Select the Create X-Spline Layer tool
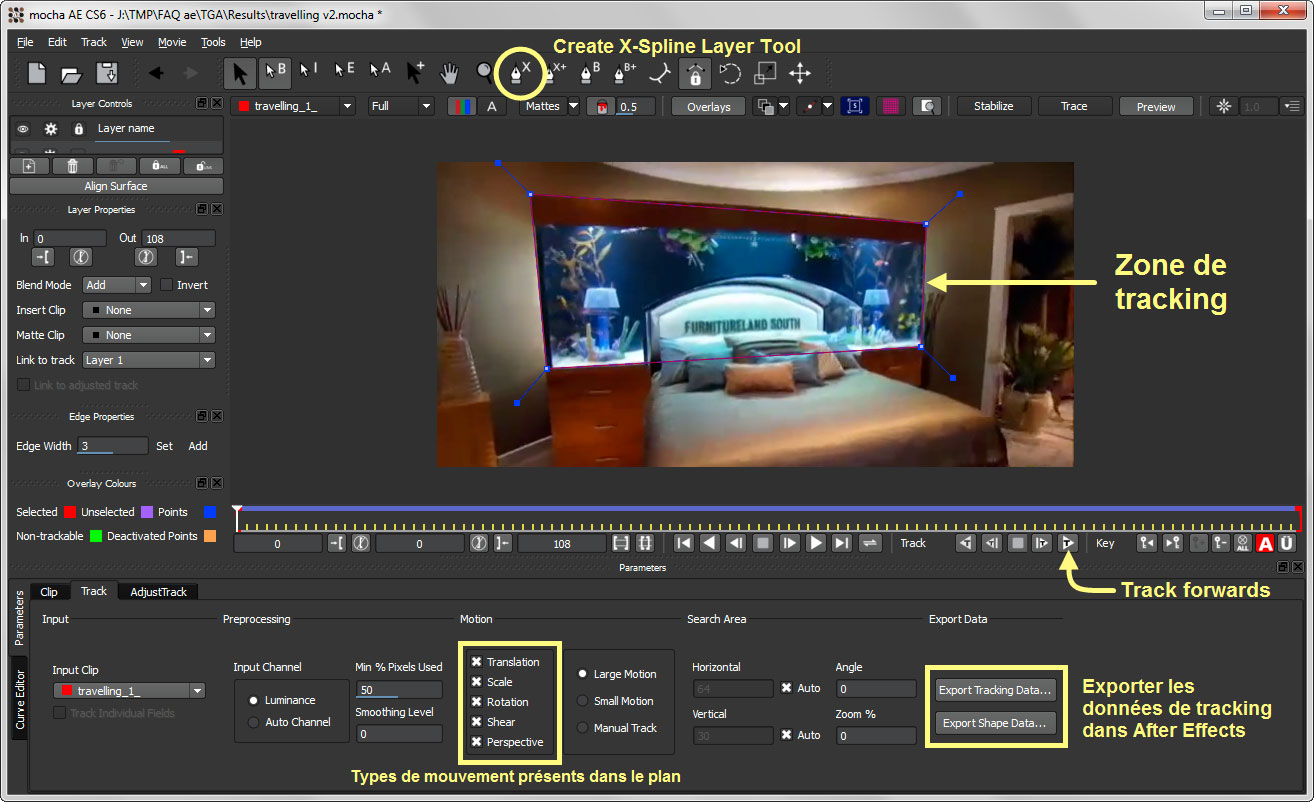 pyautogui.click(x=520, y=73)
